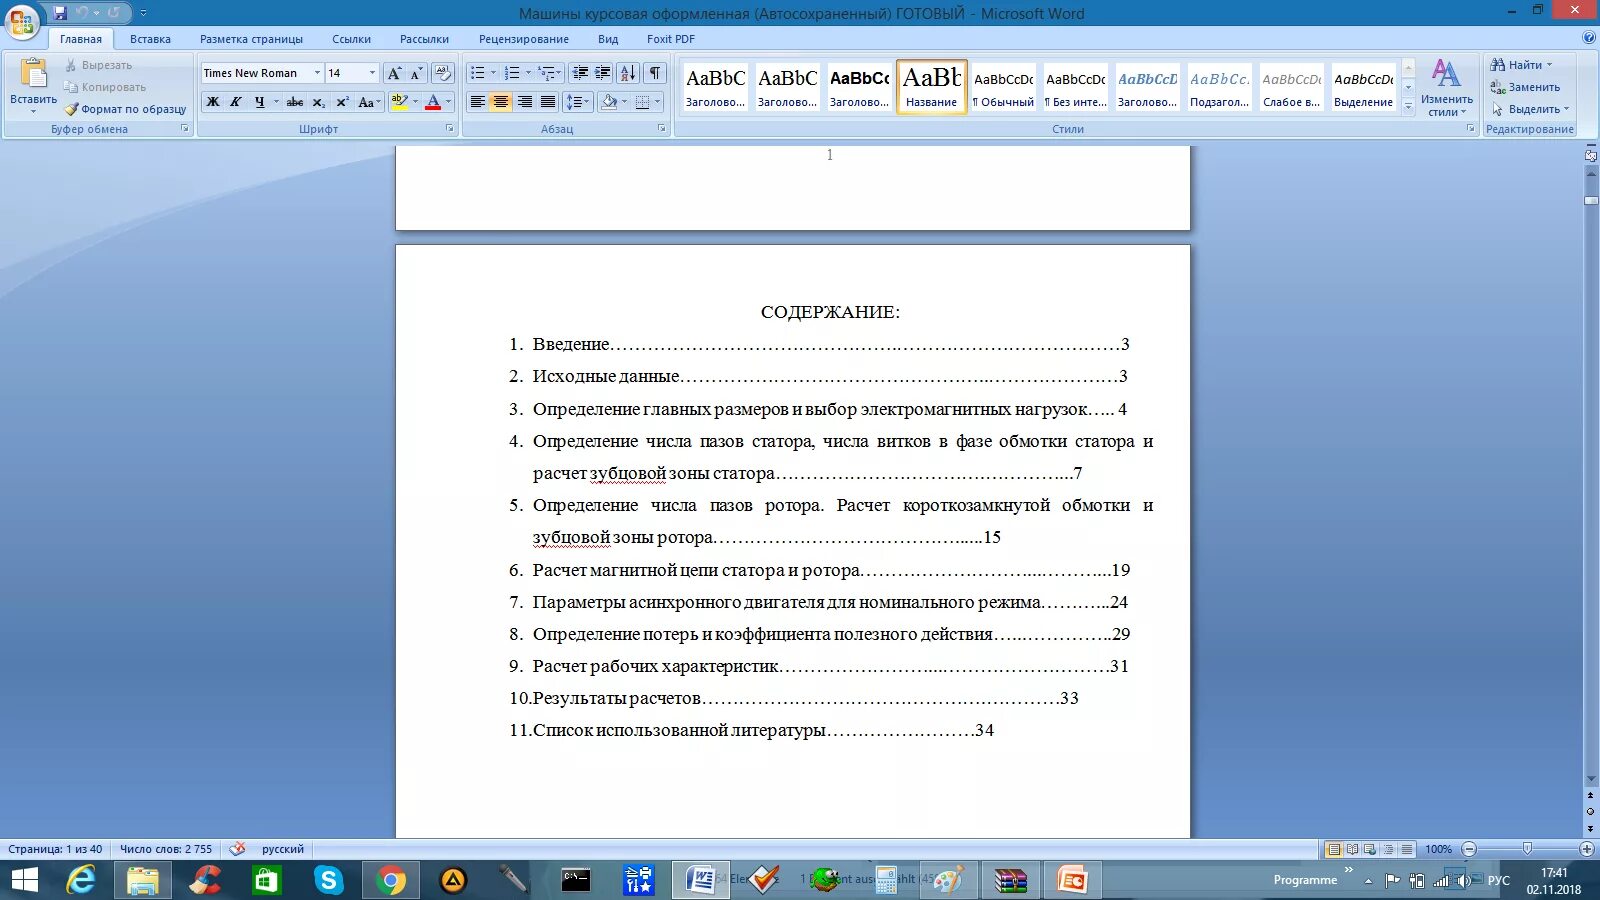The height and width of the screenshot is (900, 1600).
Task: Click the zoom in plus button
Action: [1586, 849]
